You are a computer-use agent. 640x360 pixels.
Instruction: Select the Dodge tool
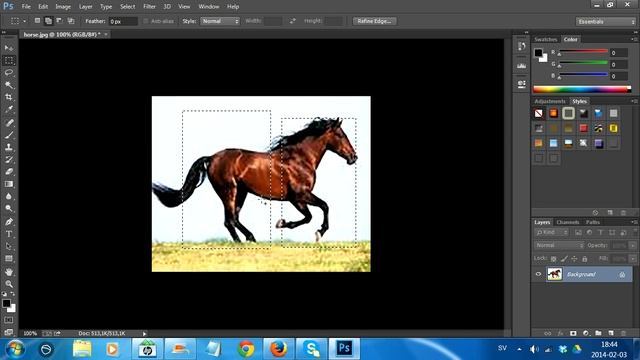pos(9,209)
